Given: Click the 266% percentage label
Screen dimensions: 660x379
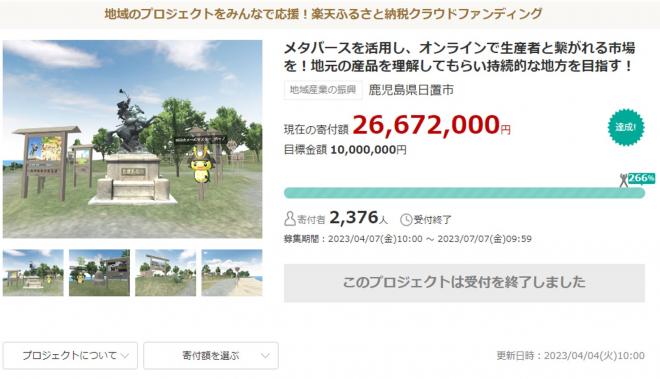Looking at the screenshot, I should pyautogui.click(x=641, y=178).
